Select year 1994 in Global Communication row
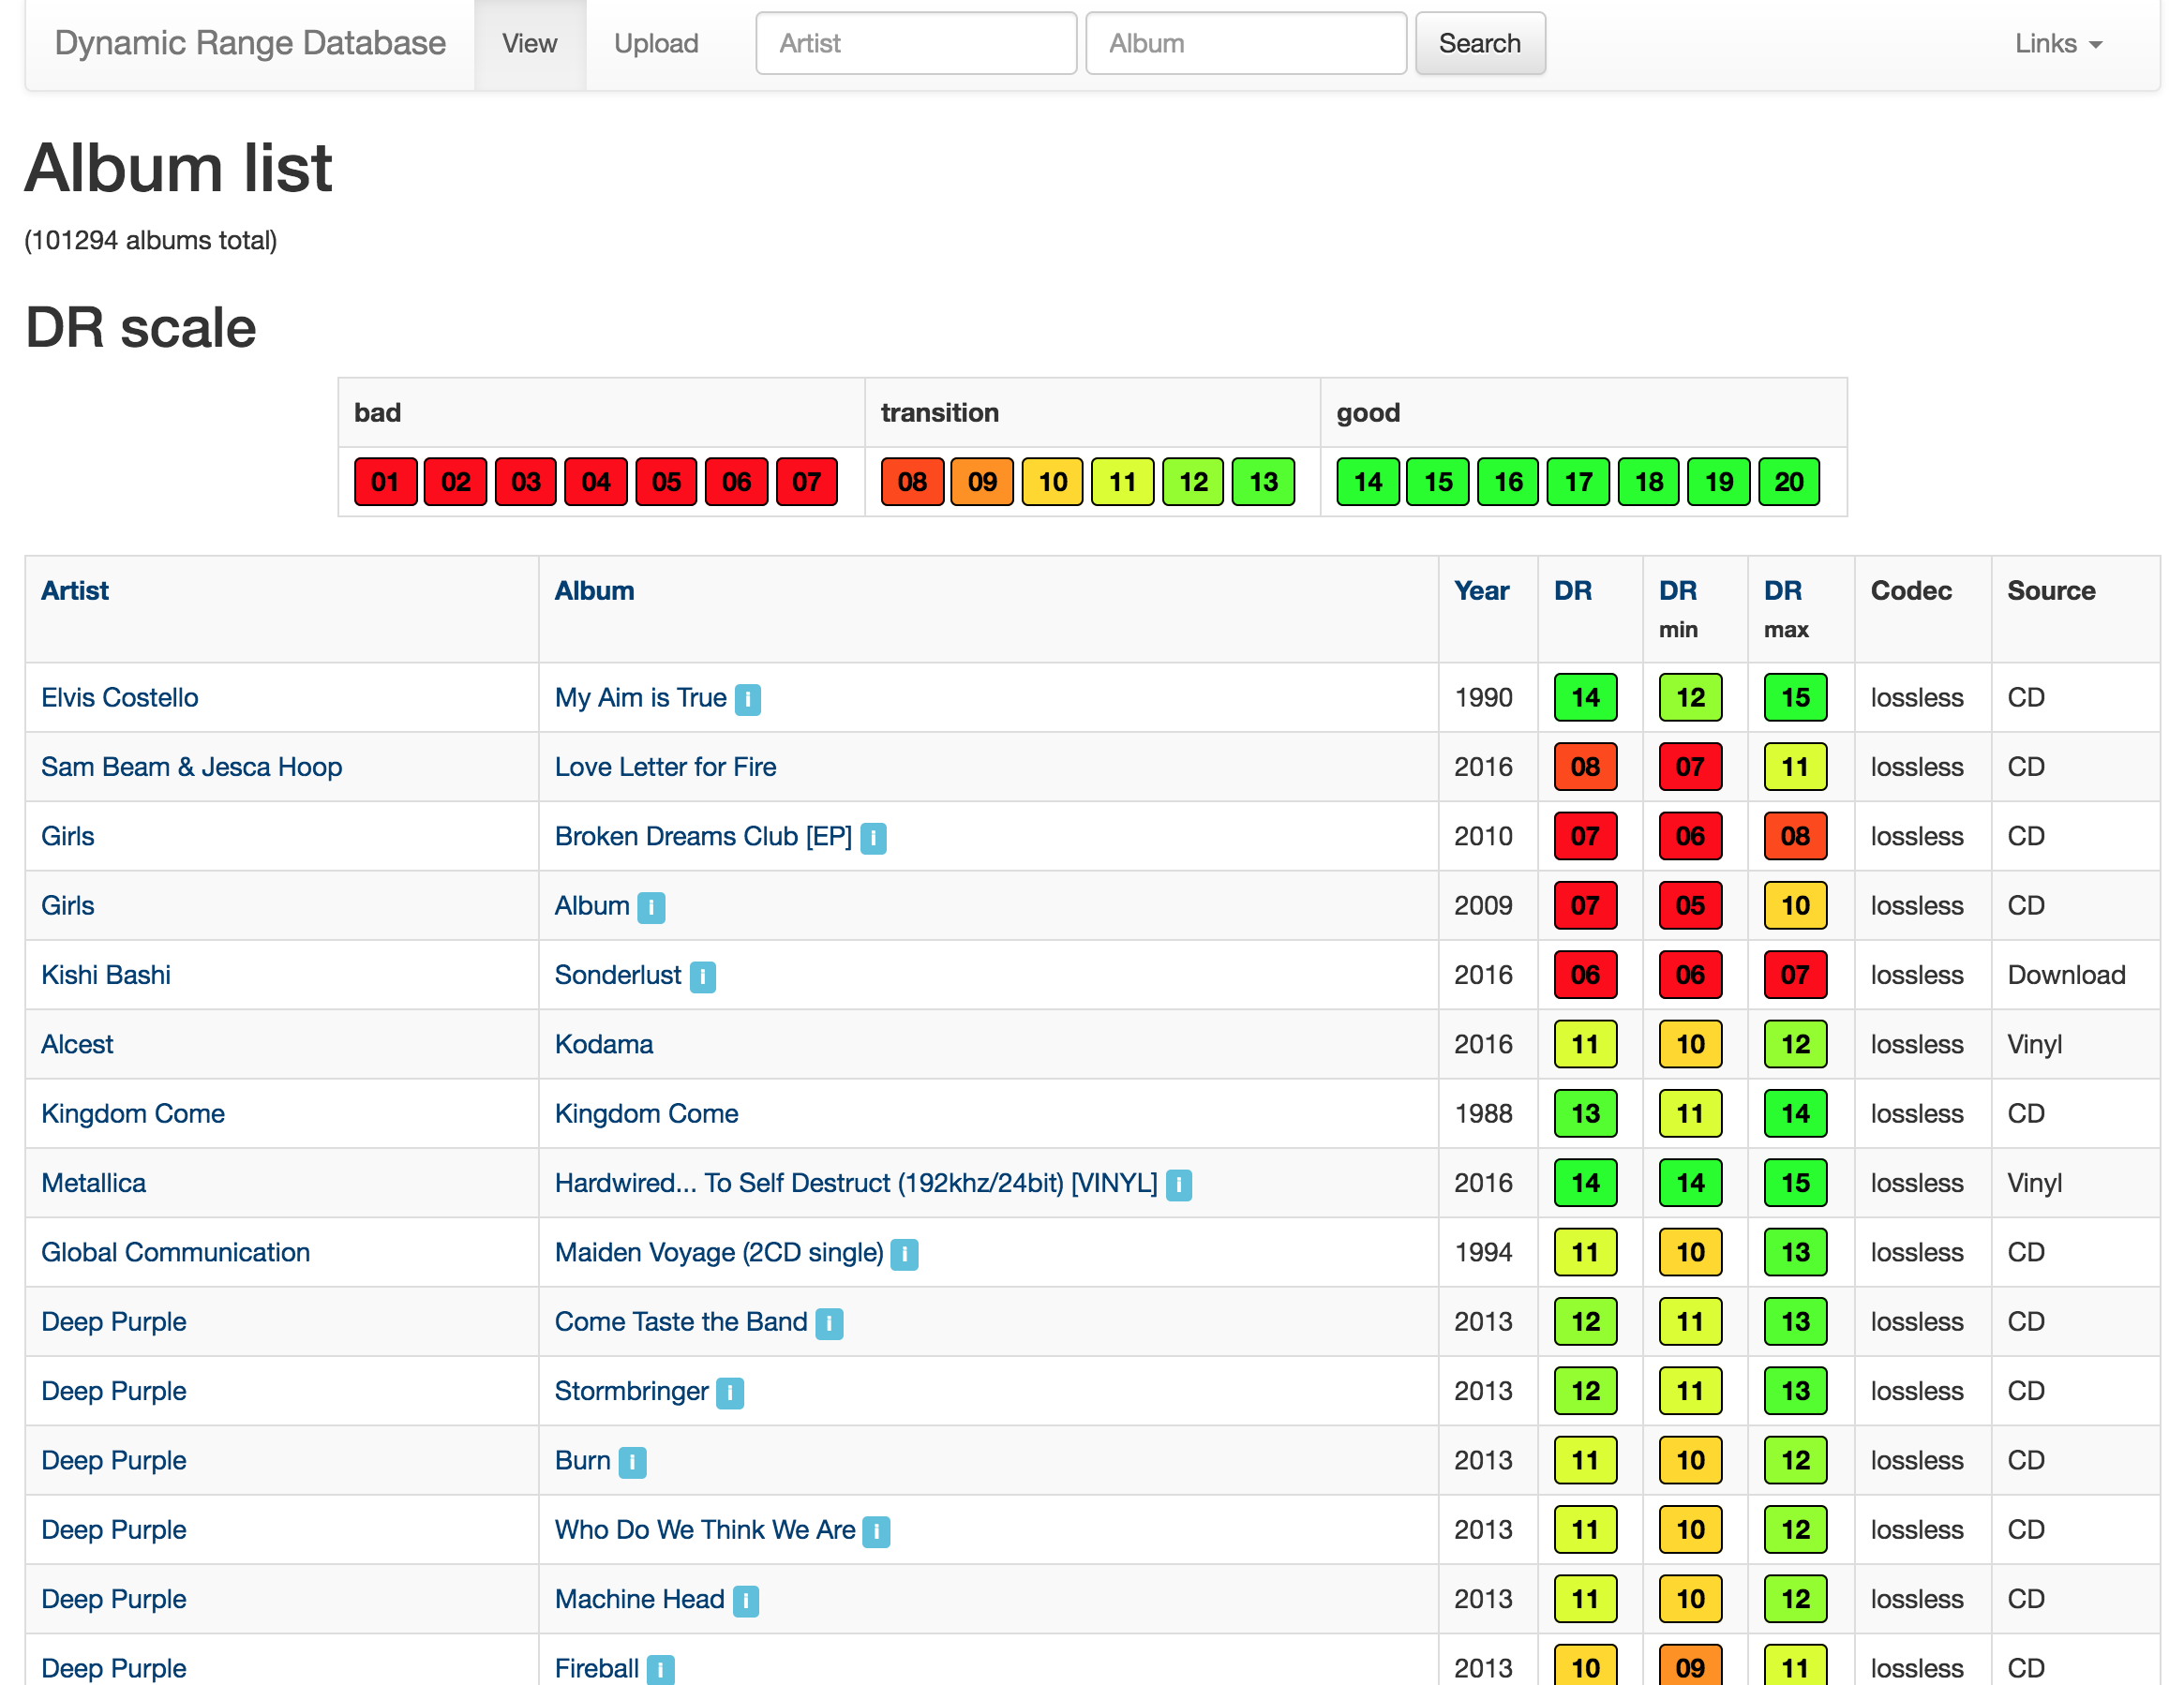Image resolution: width=2184 pixels, height=1685 pixels. tap(1483, 1252)
